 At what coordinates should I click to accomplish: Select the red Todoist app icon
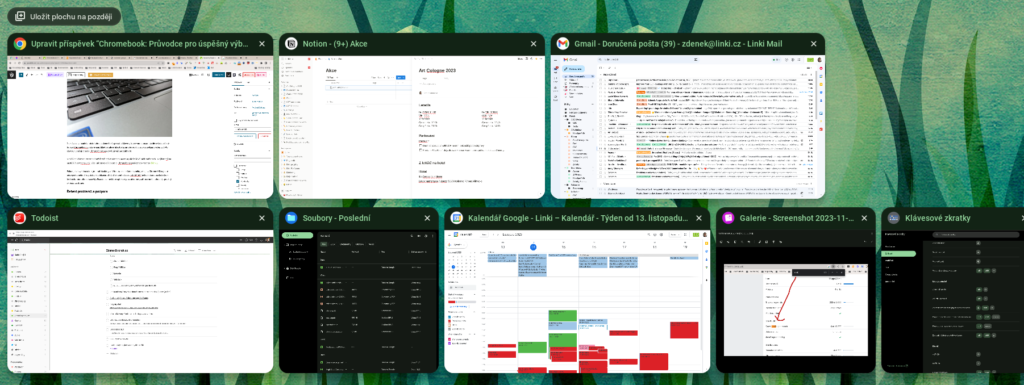[20, 218]
